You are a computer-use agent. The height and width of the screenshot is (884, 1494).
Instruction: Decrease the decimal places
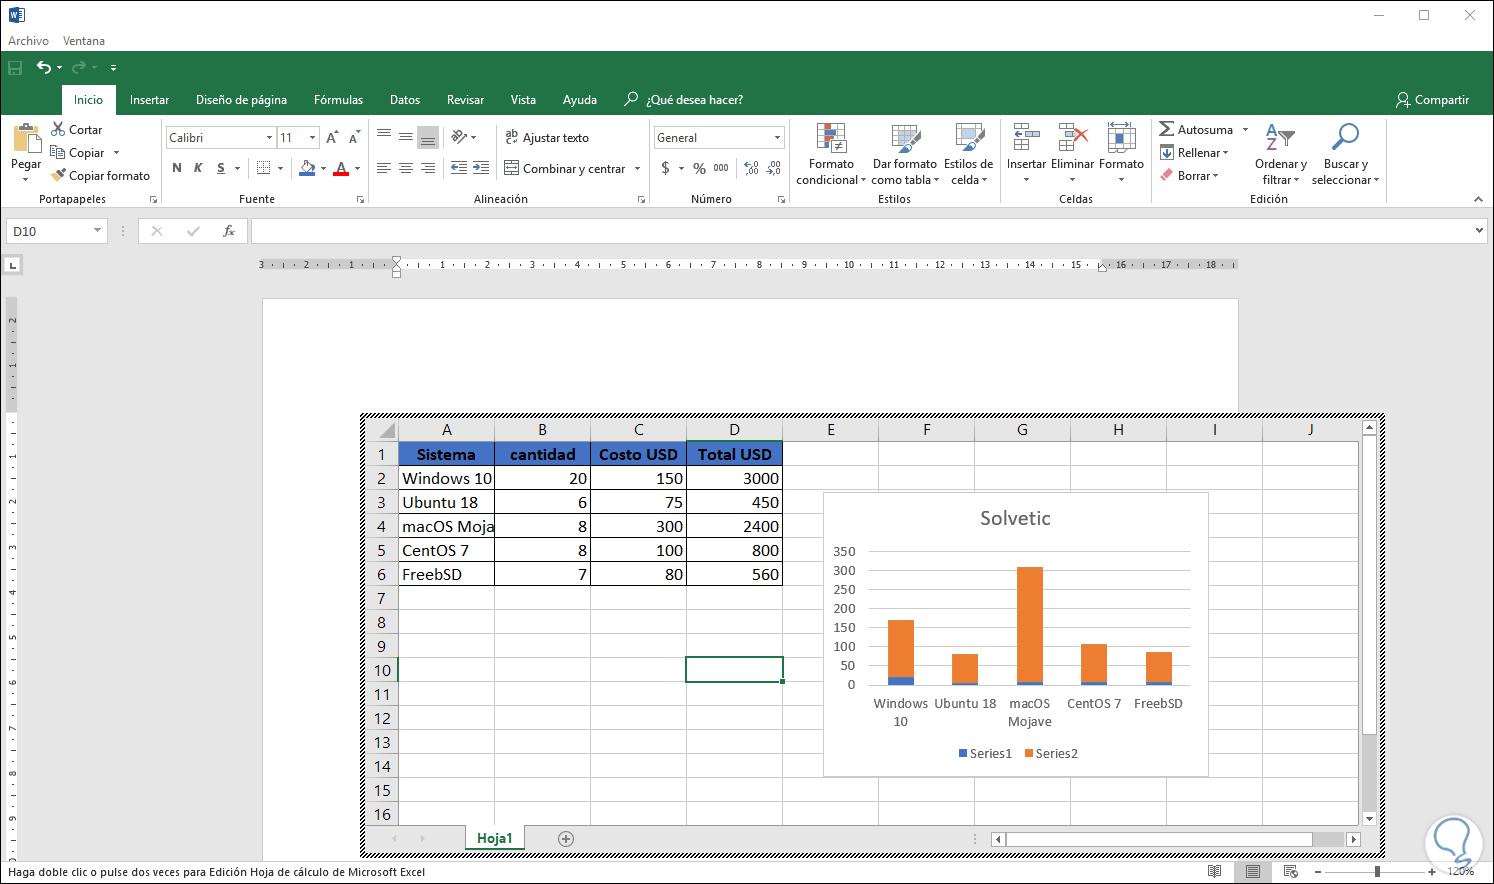point(774,169)
